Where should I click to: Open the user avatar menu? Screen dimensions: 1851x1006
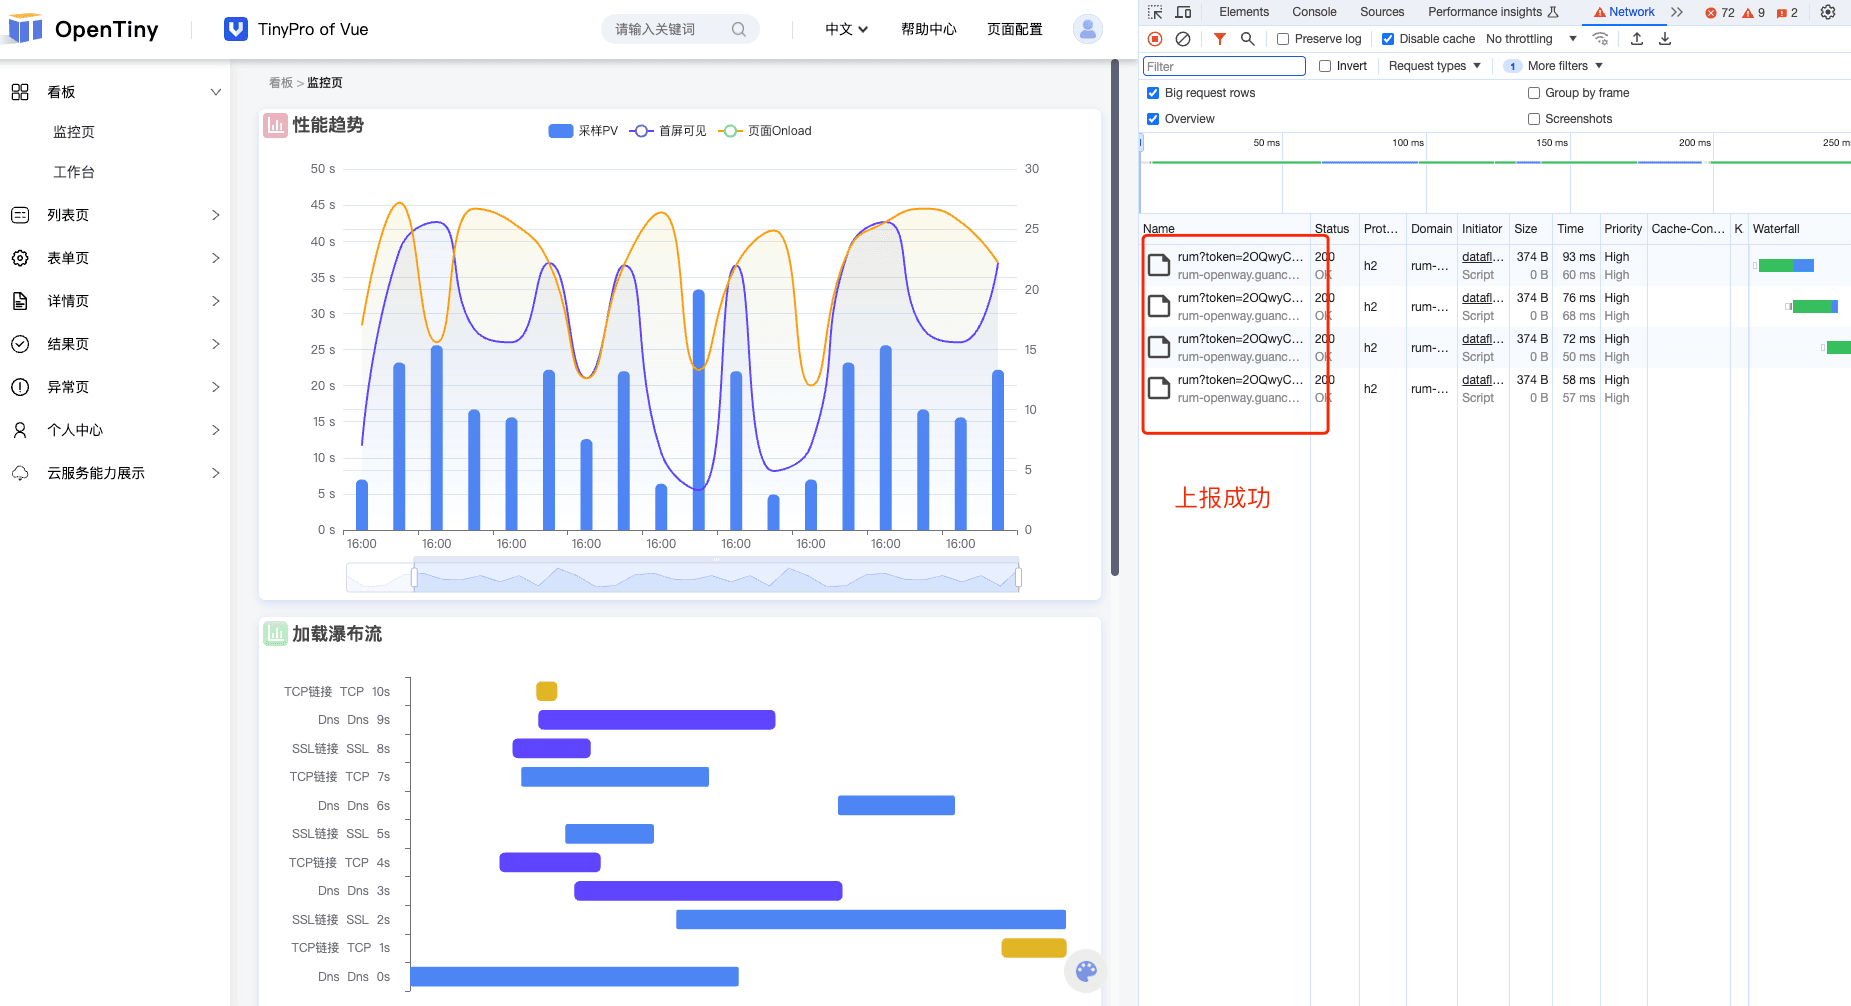(1088, 29)
